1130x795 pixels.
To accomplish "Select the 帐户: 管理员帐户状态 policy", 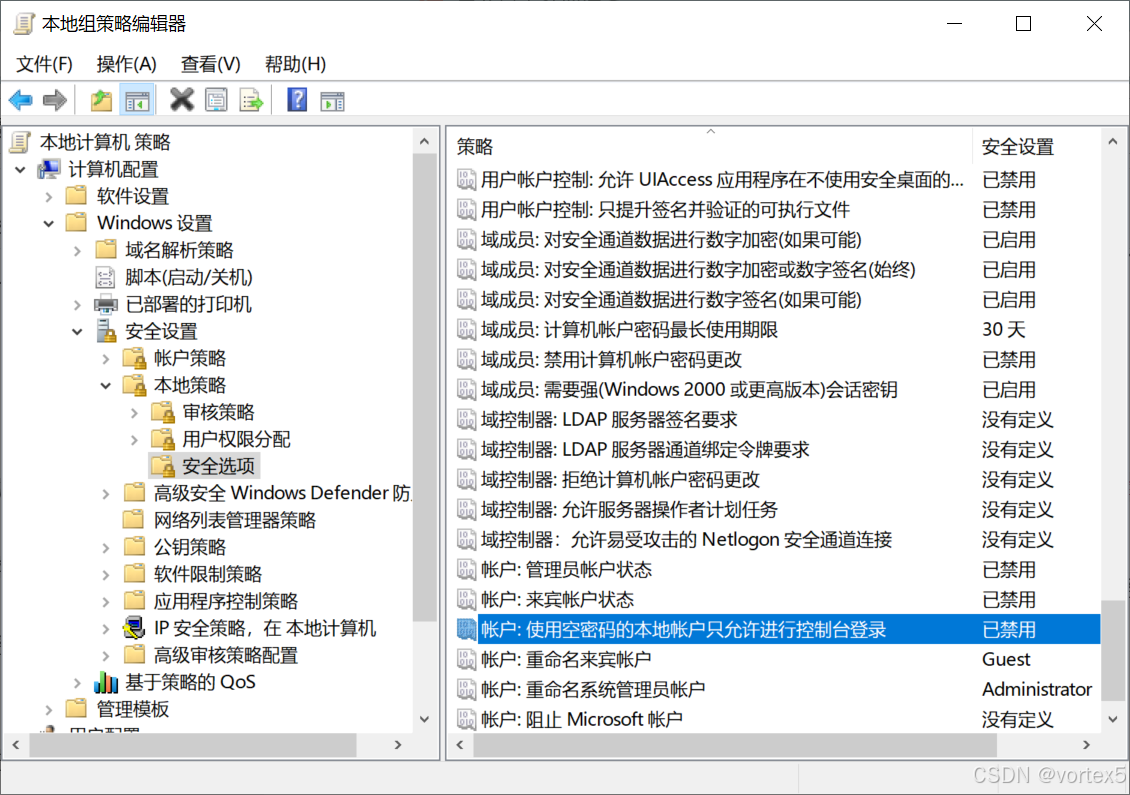I will (x=778, y=569).
